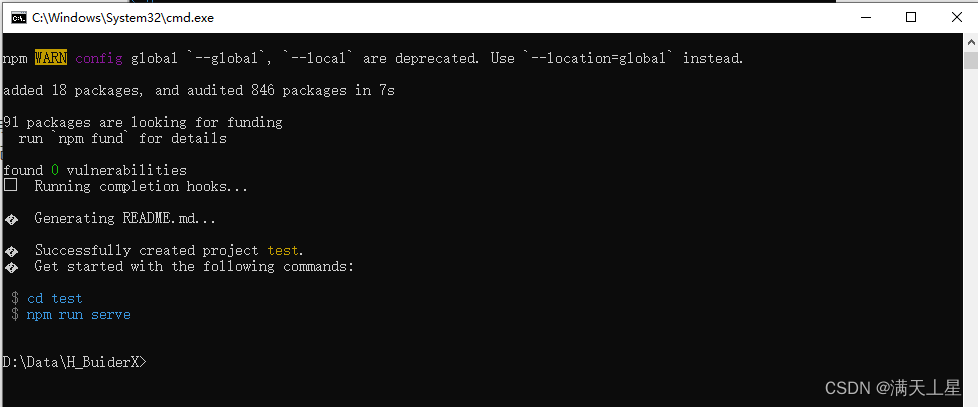This screenshot has width=978, height=407.
Task: Open the cmd.exe system menu icon
Action: 19,17
